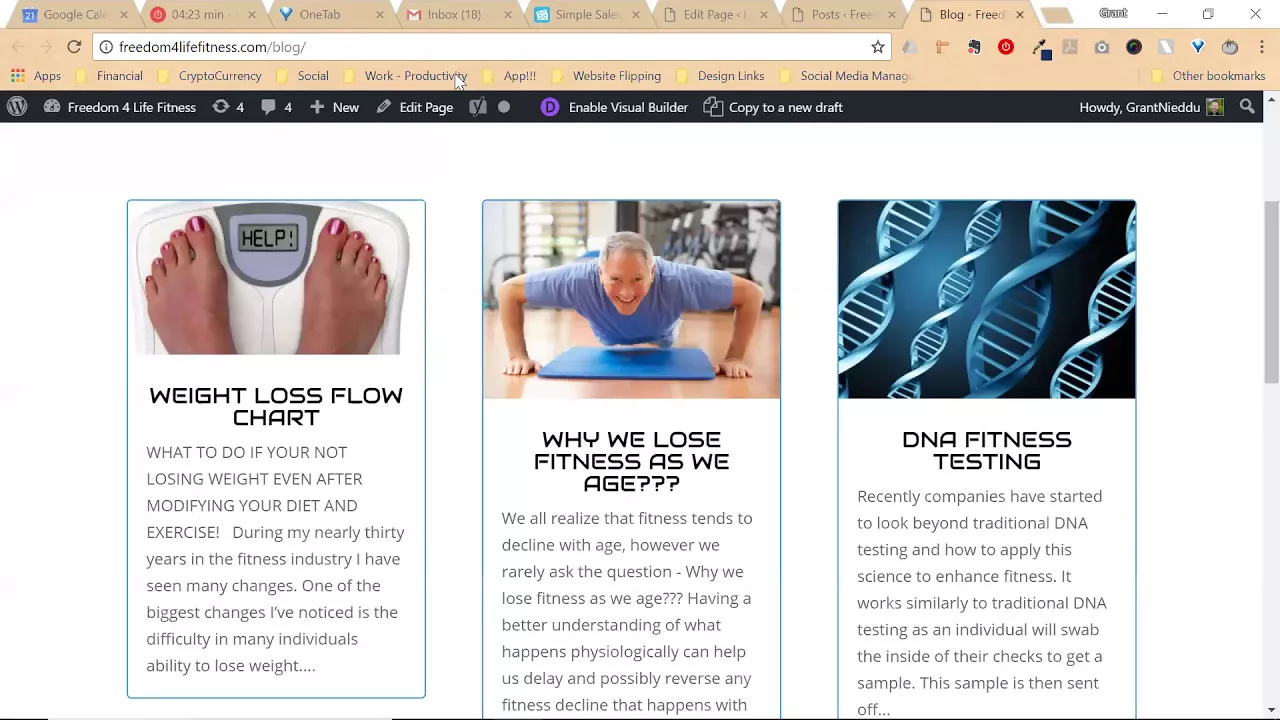Open the Other bookmarks folder
Image resolution: width=1280 pixels, height=720 pixels.
[1209, 76]
